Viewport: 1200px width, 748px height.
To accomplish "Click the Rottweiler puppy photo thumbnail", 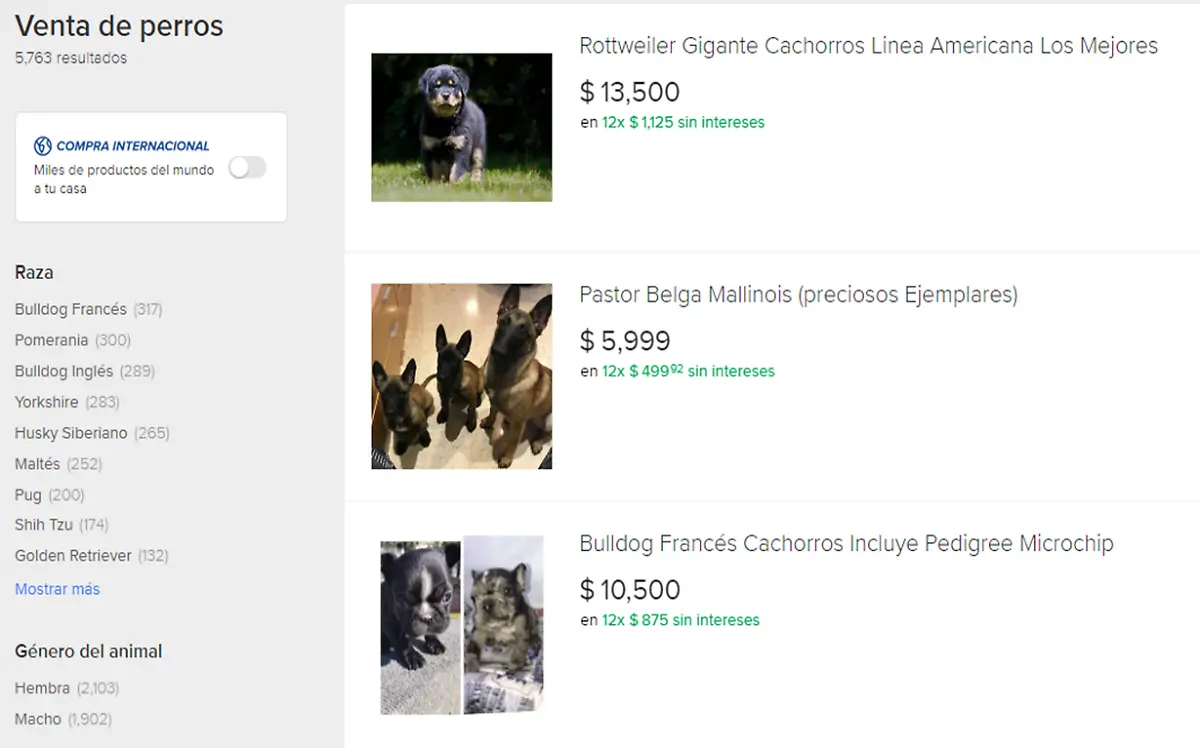I will (x=461, y=127).
